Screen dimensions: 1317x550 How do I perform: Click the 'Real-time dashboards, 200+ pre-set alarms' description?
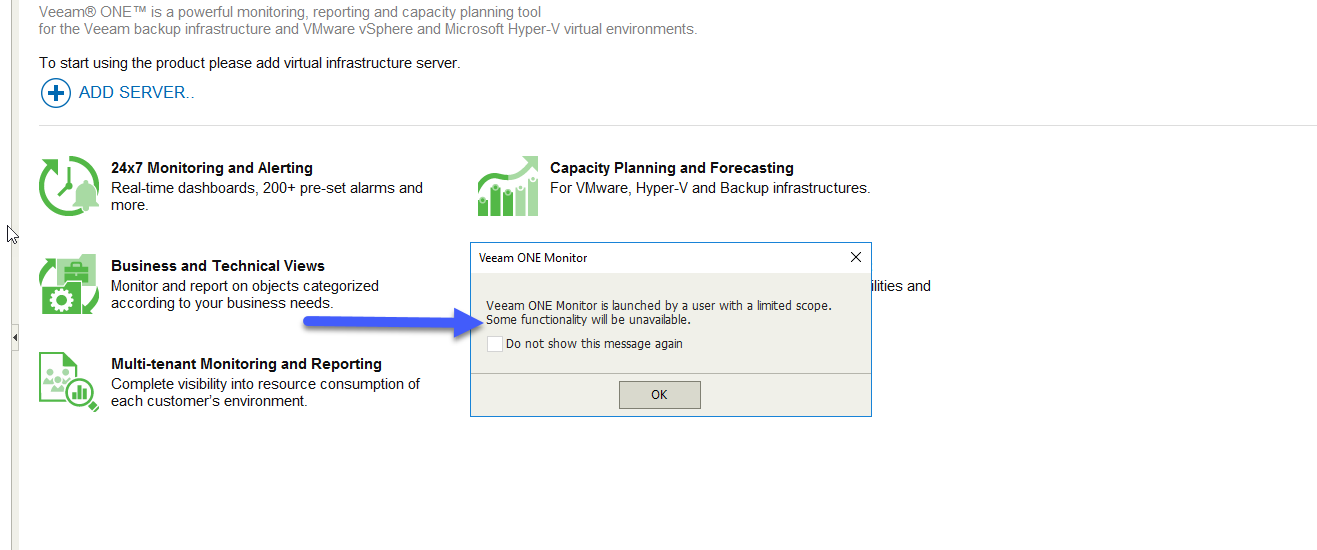click(267, 197)
